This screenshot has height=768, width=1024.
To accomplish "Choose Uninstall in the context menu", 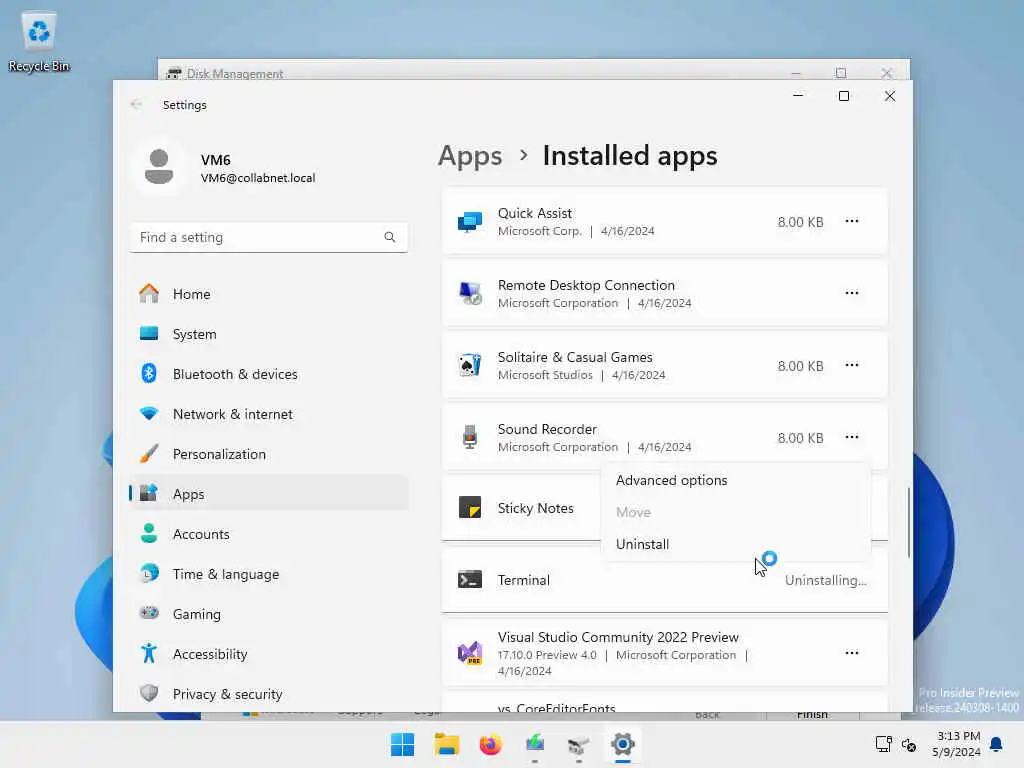I will 736,544.
